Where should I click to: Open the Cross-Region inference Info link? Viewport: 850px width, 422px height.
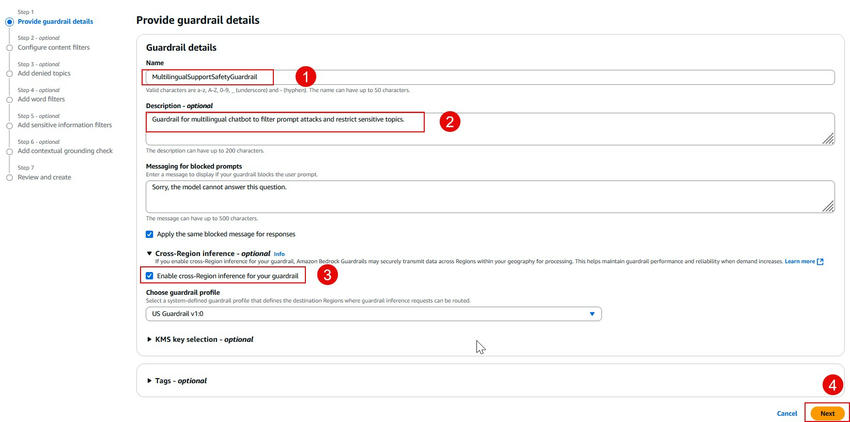[280, 254]
